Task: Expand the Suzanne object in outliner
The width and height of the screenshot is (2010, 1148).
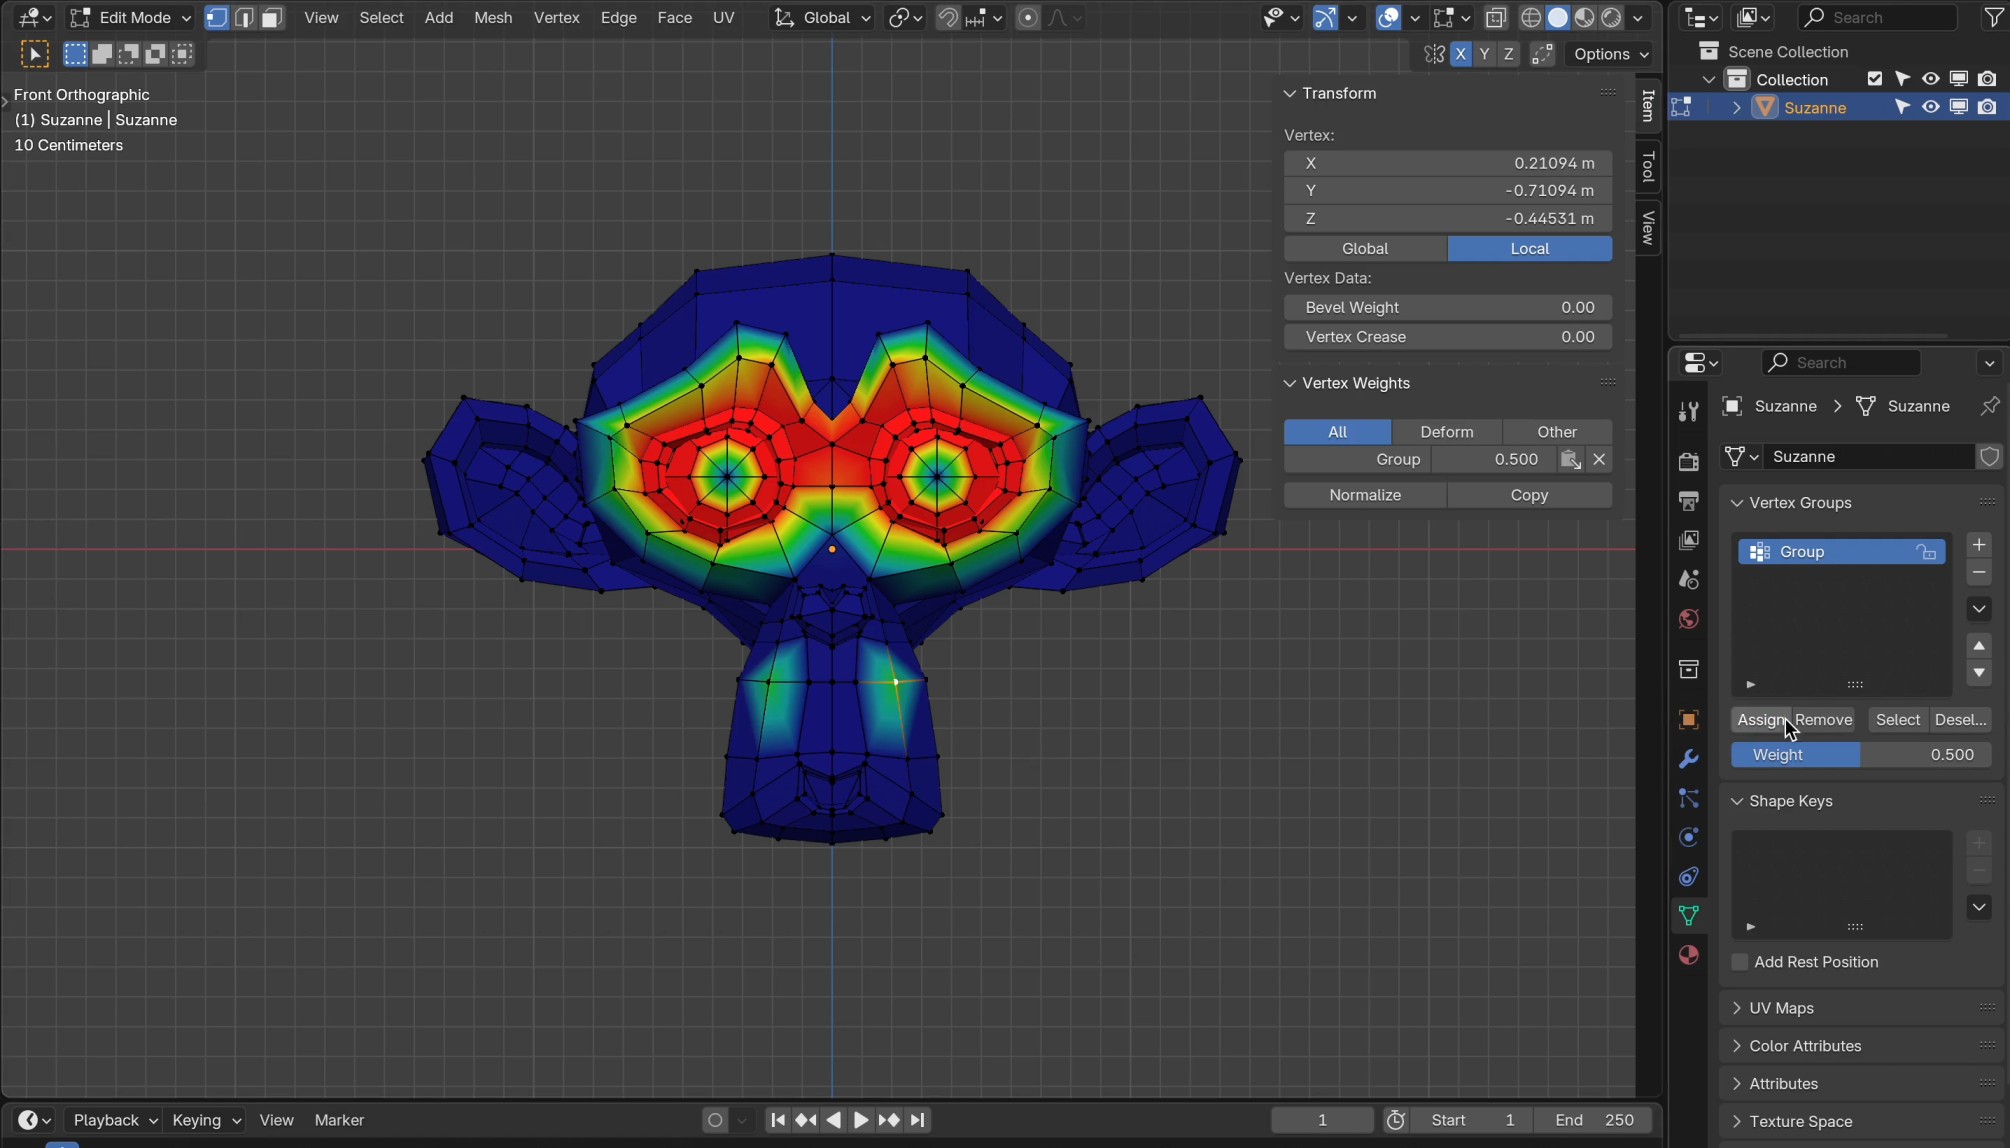Action: [x=1737, y=107]
